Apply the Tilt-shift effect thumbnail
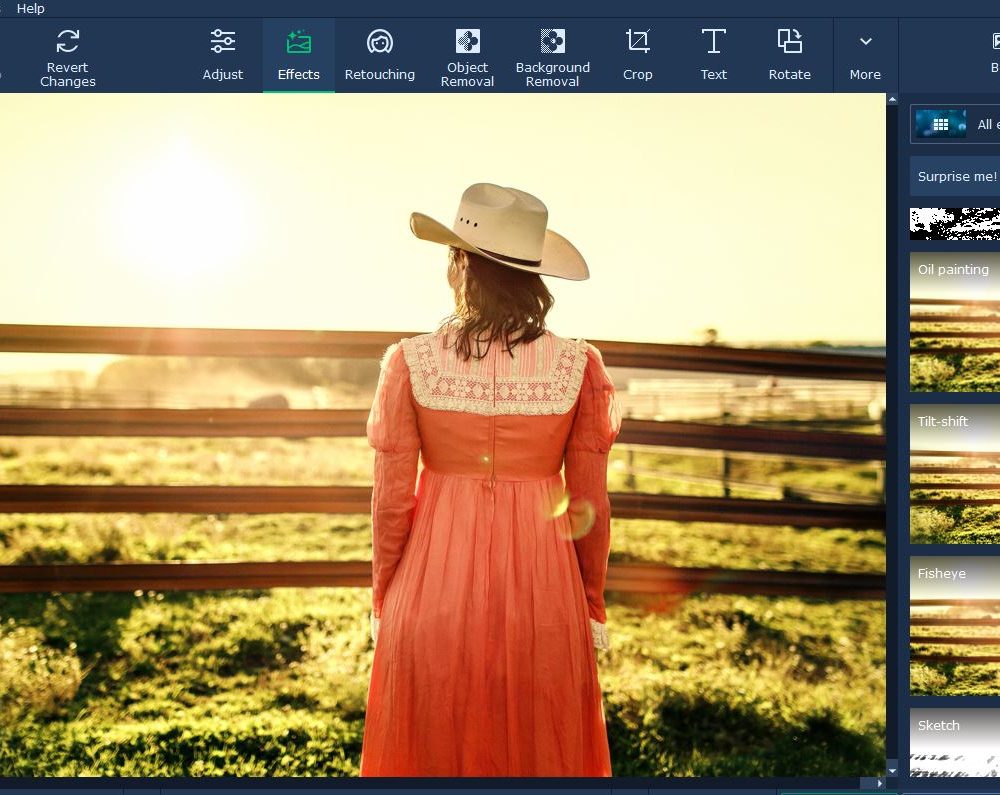 pos(955,474)
